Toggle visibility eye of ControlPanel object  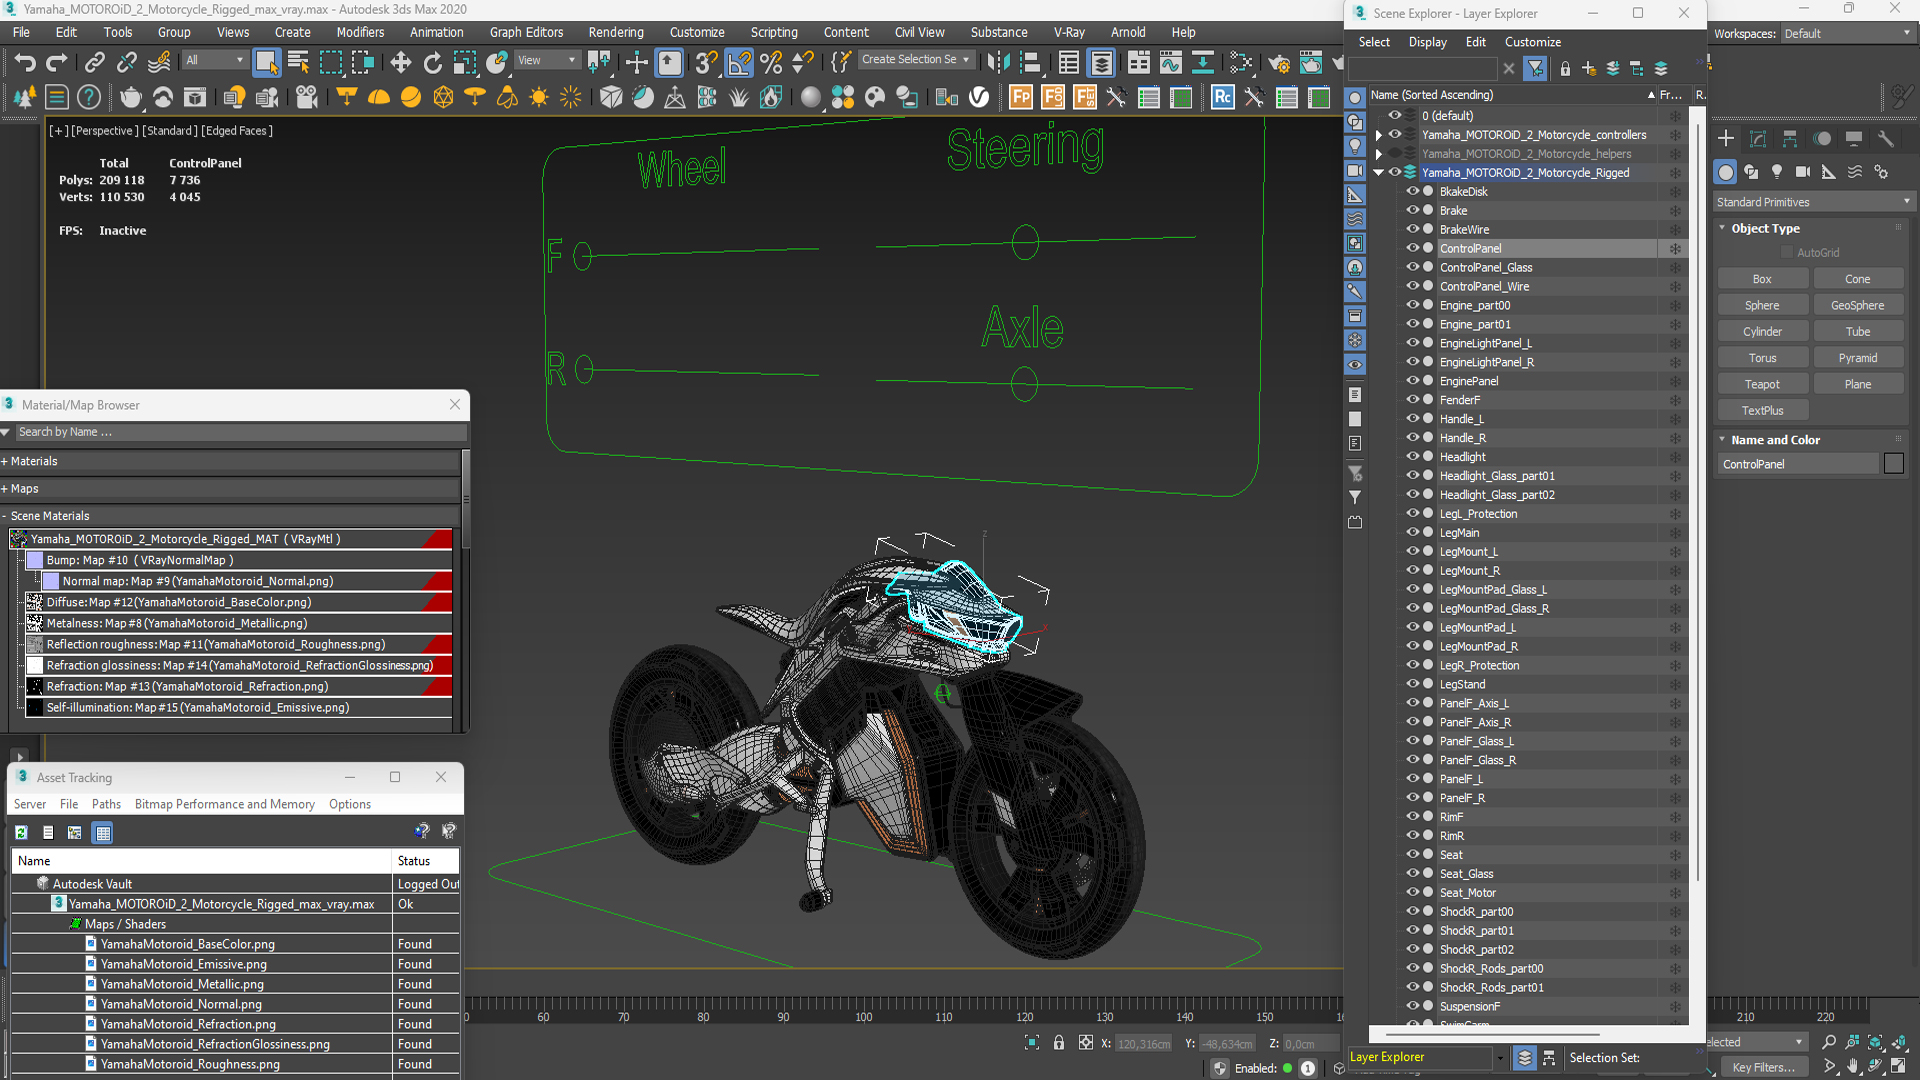(1413, 248)
